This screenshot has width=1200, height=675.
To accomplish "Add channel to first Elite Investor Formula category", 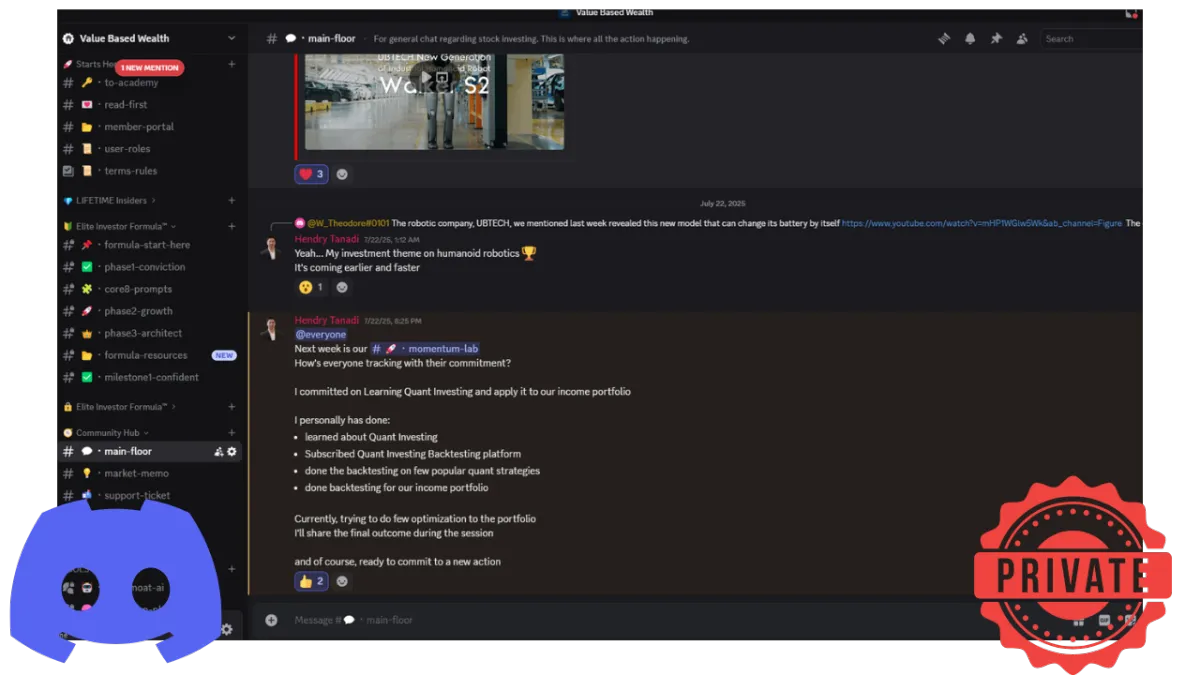I will [232, 227].
